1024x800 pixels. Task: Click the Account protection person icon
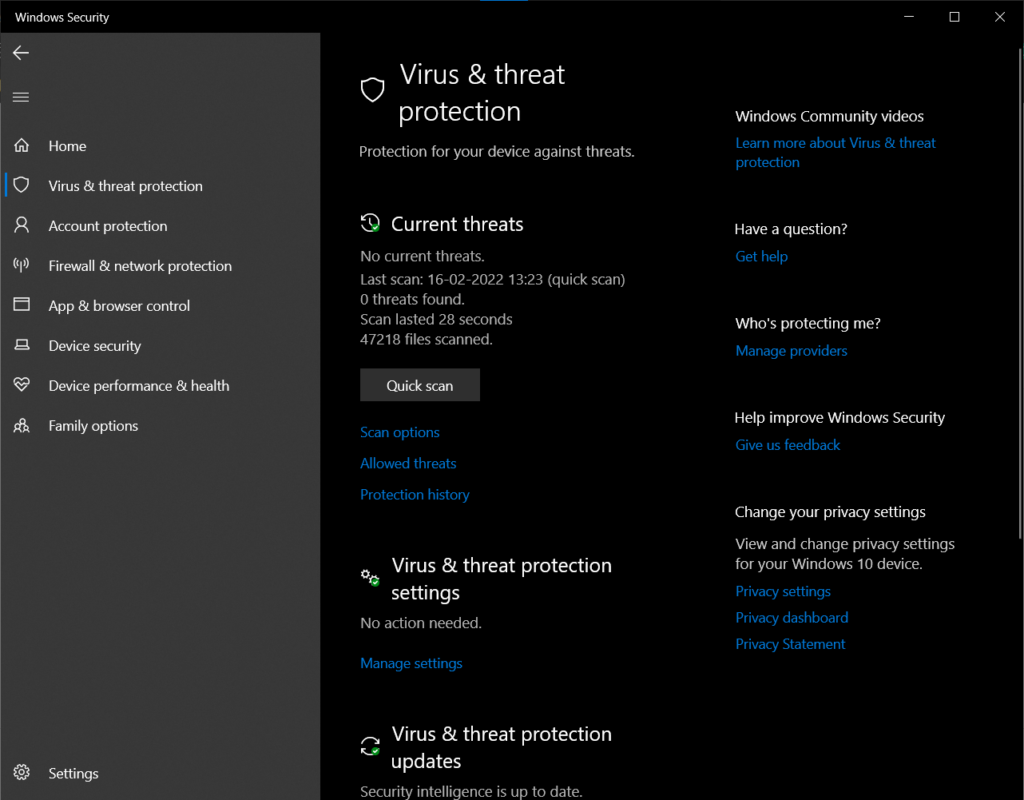(22, 225)
